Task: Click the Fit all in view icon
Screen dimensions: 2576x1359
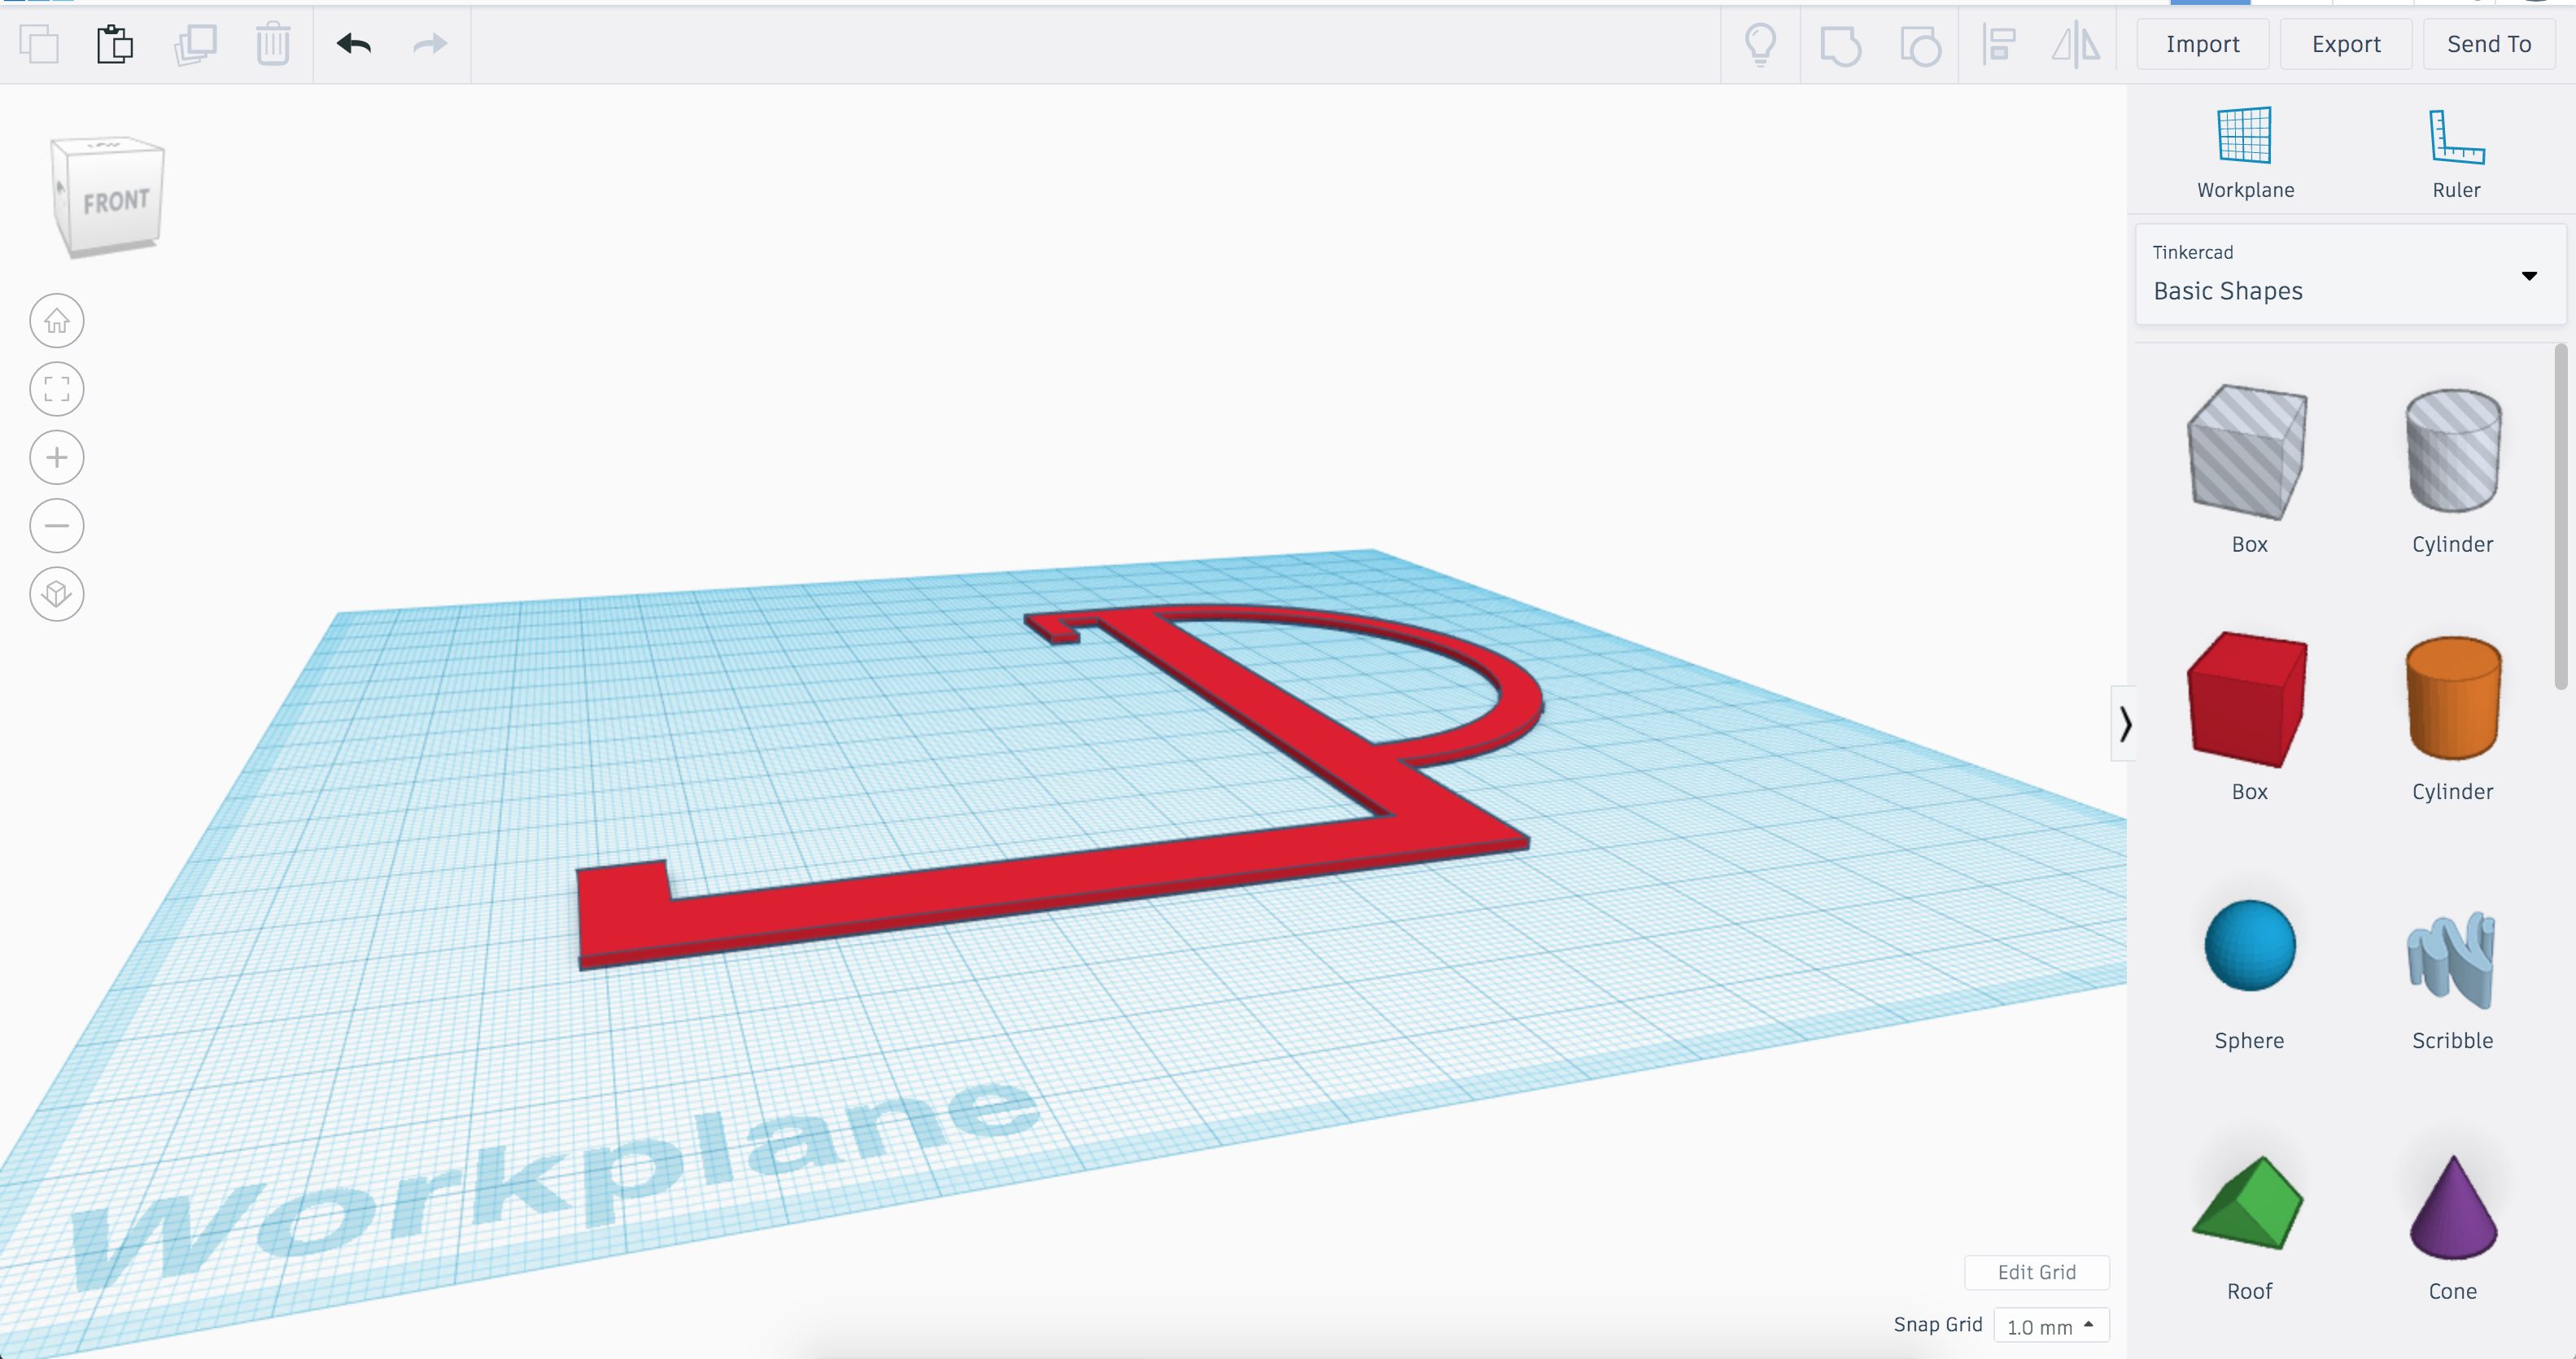Action: pos(57,389)
